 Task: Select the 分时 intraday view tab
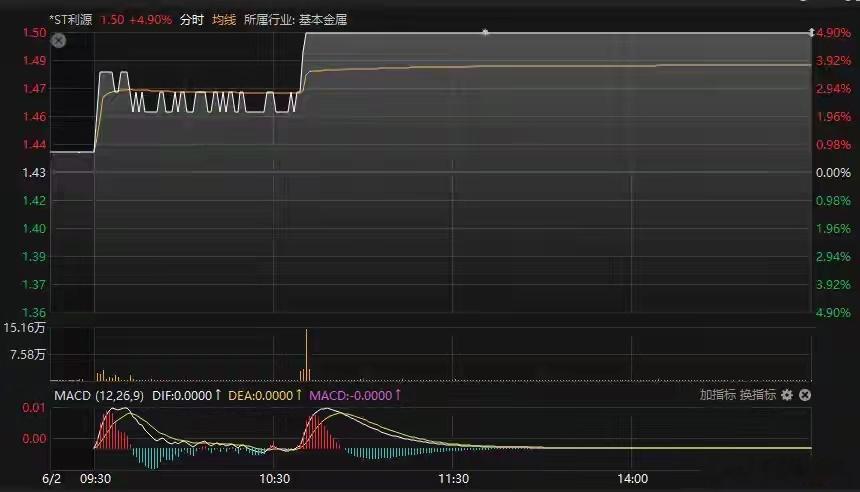coord(192,20)
